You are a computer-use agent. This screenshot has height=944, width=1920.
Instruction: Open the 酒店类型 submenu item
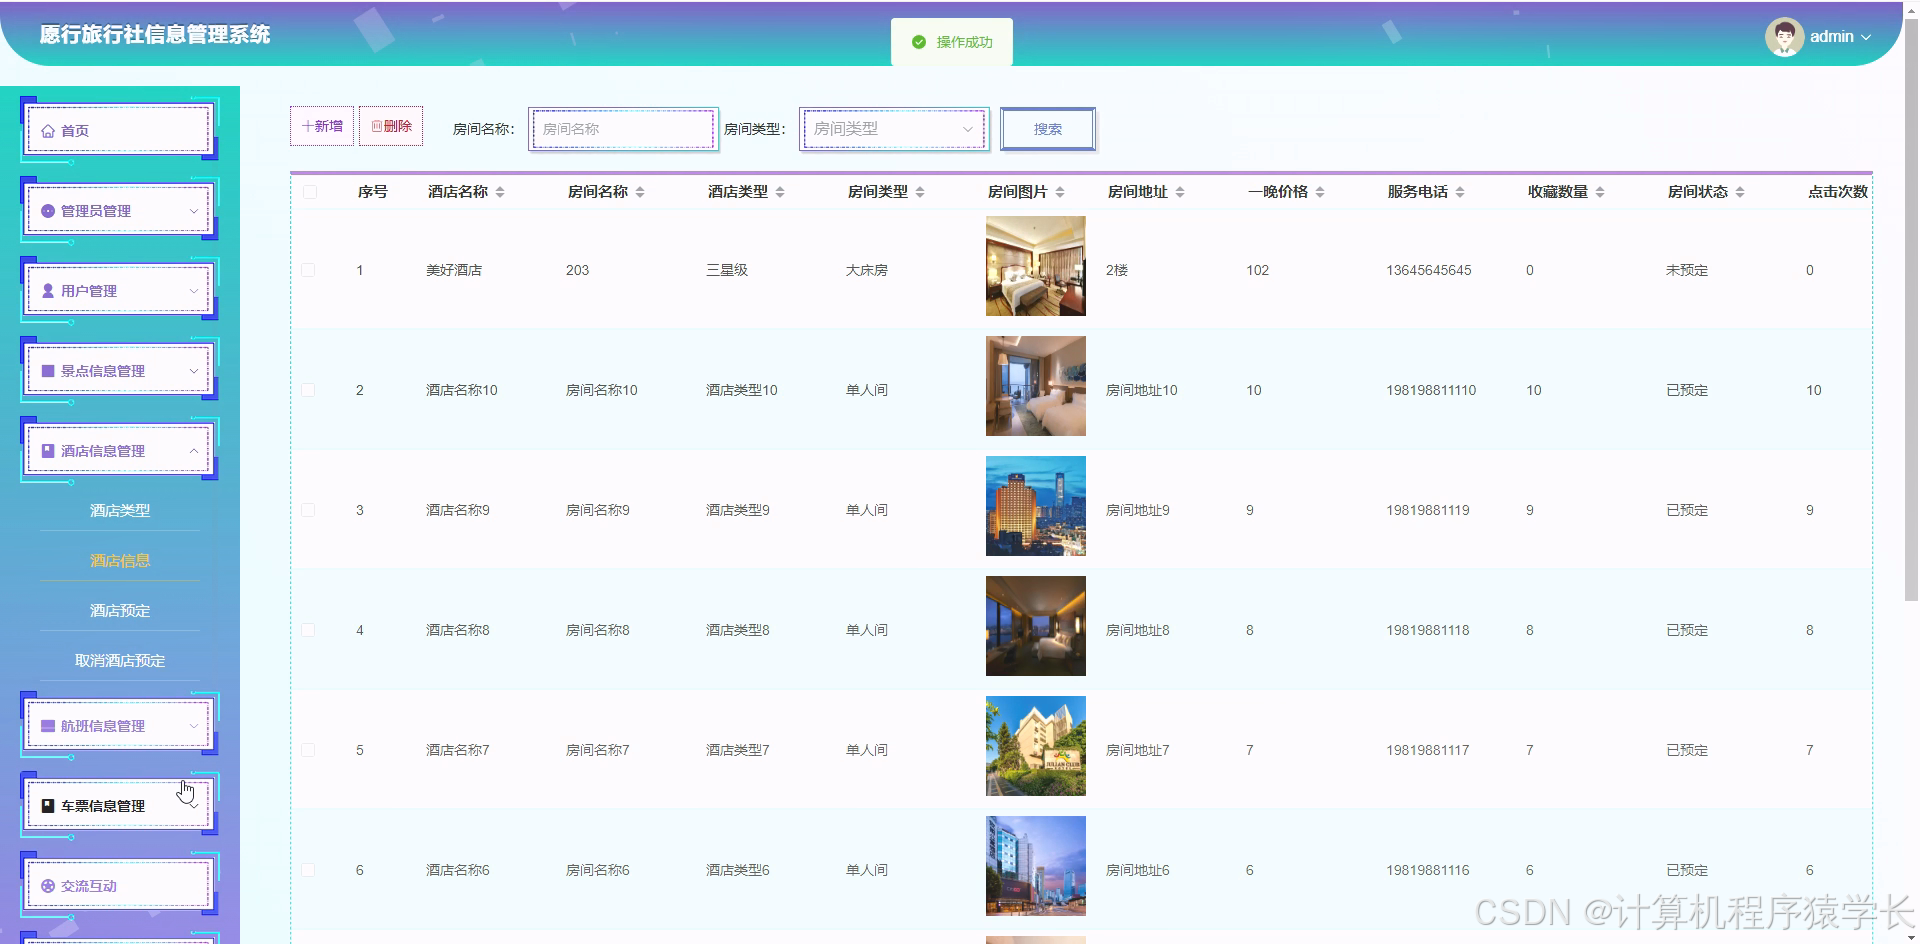[120, 510]
